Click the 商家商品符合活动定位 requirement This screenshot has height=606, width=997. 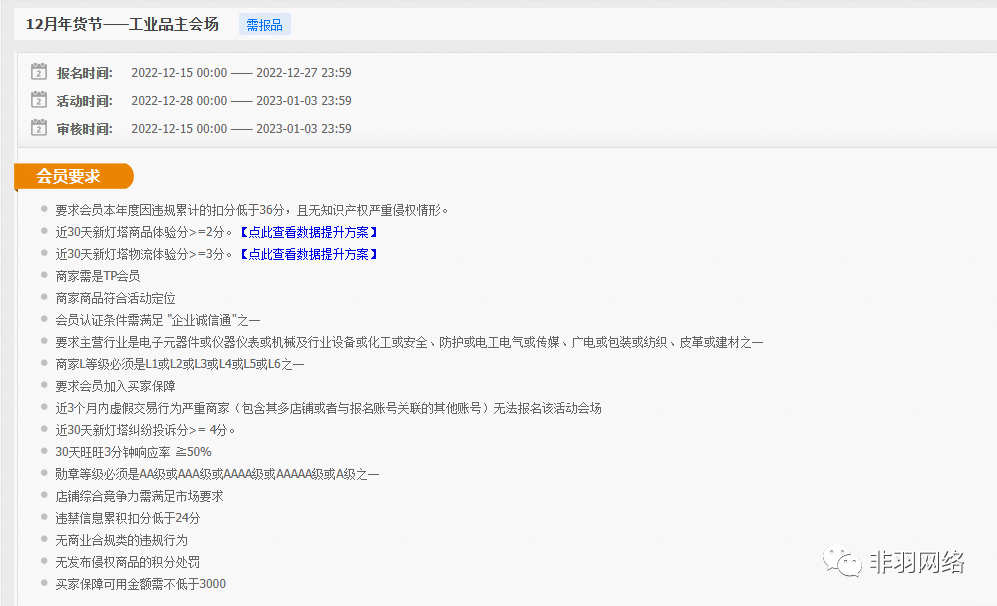pos(116,298)
